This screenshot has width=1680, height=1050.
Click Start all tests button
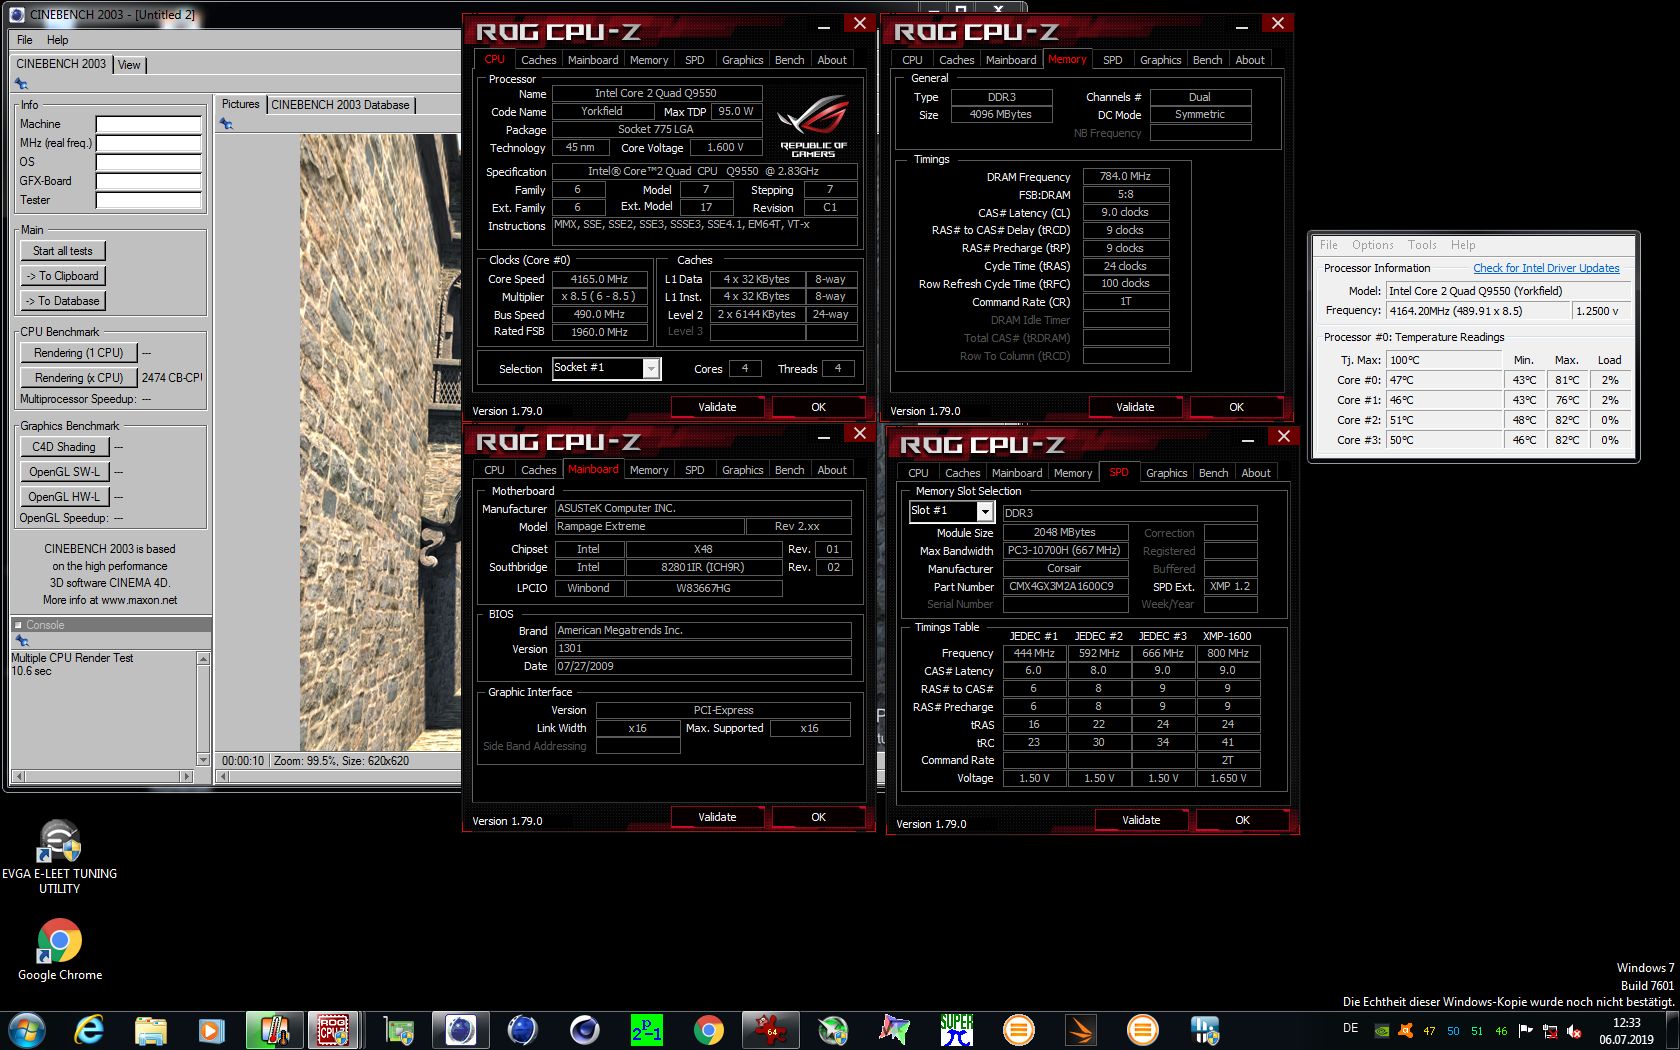click(62, 251)
